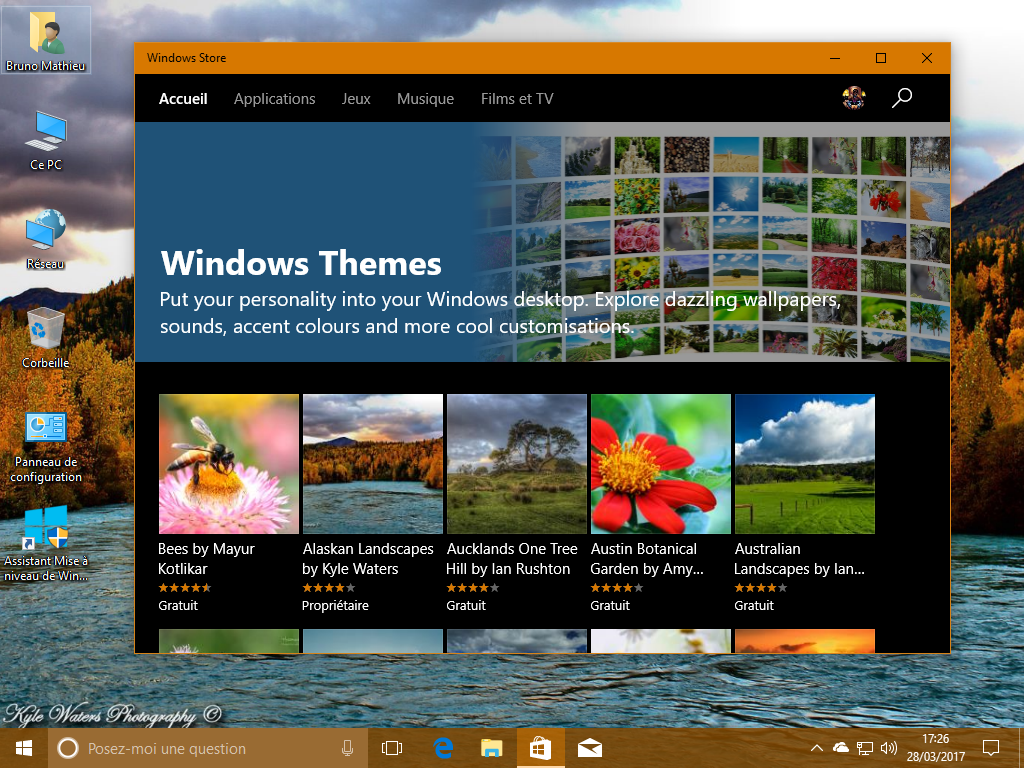Open the Aucklands One Tree Hill thumbnail
1024x768 pixels.
click(517, 464)
